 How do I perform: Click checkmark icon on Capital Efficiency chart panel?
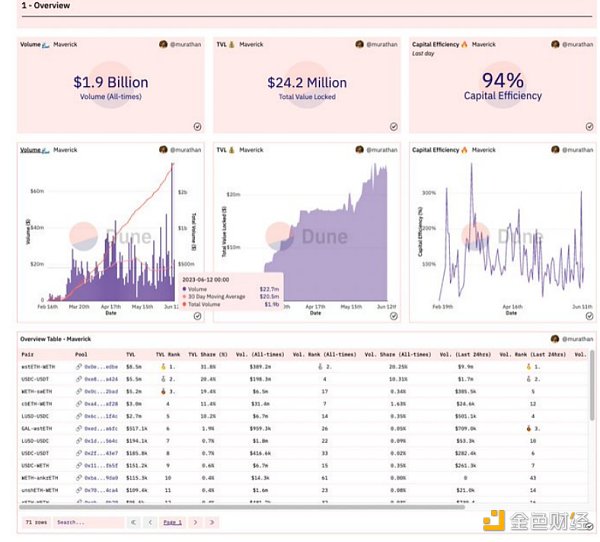[591, 316]
